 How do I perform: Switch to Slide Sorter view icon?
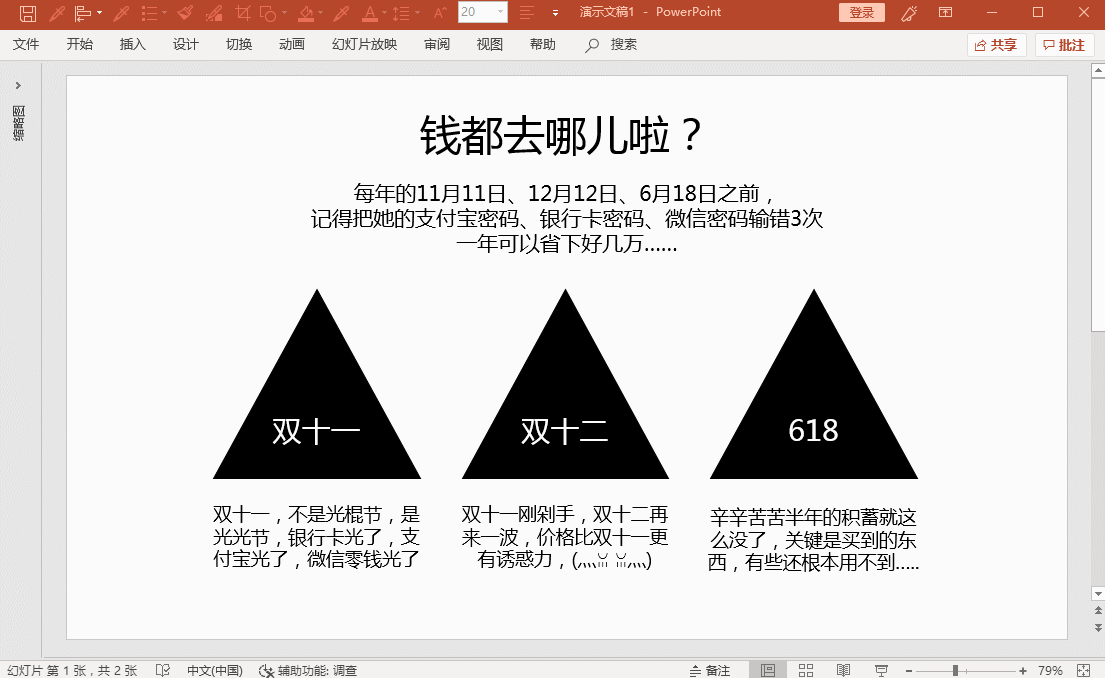[x=806, y=670]
